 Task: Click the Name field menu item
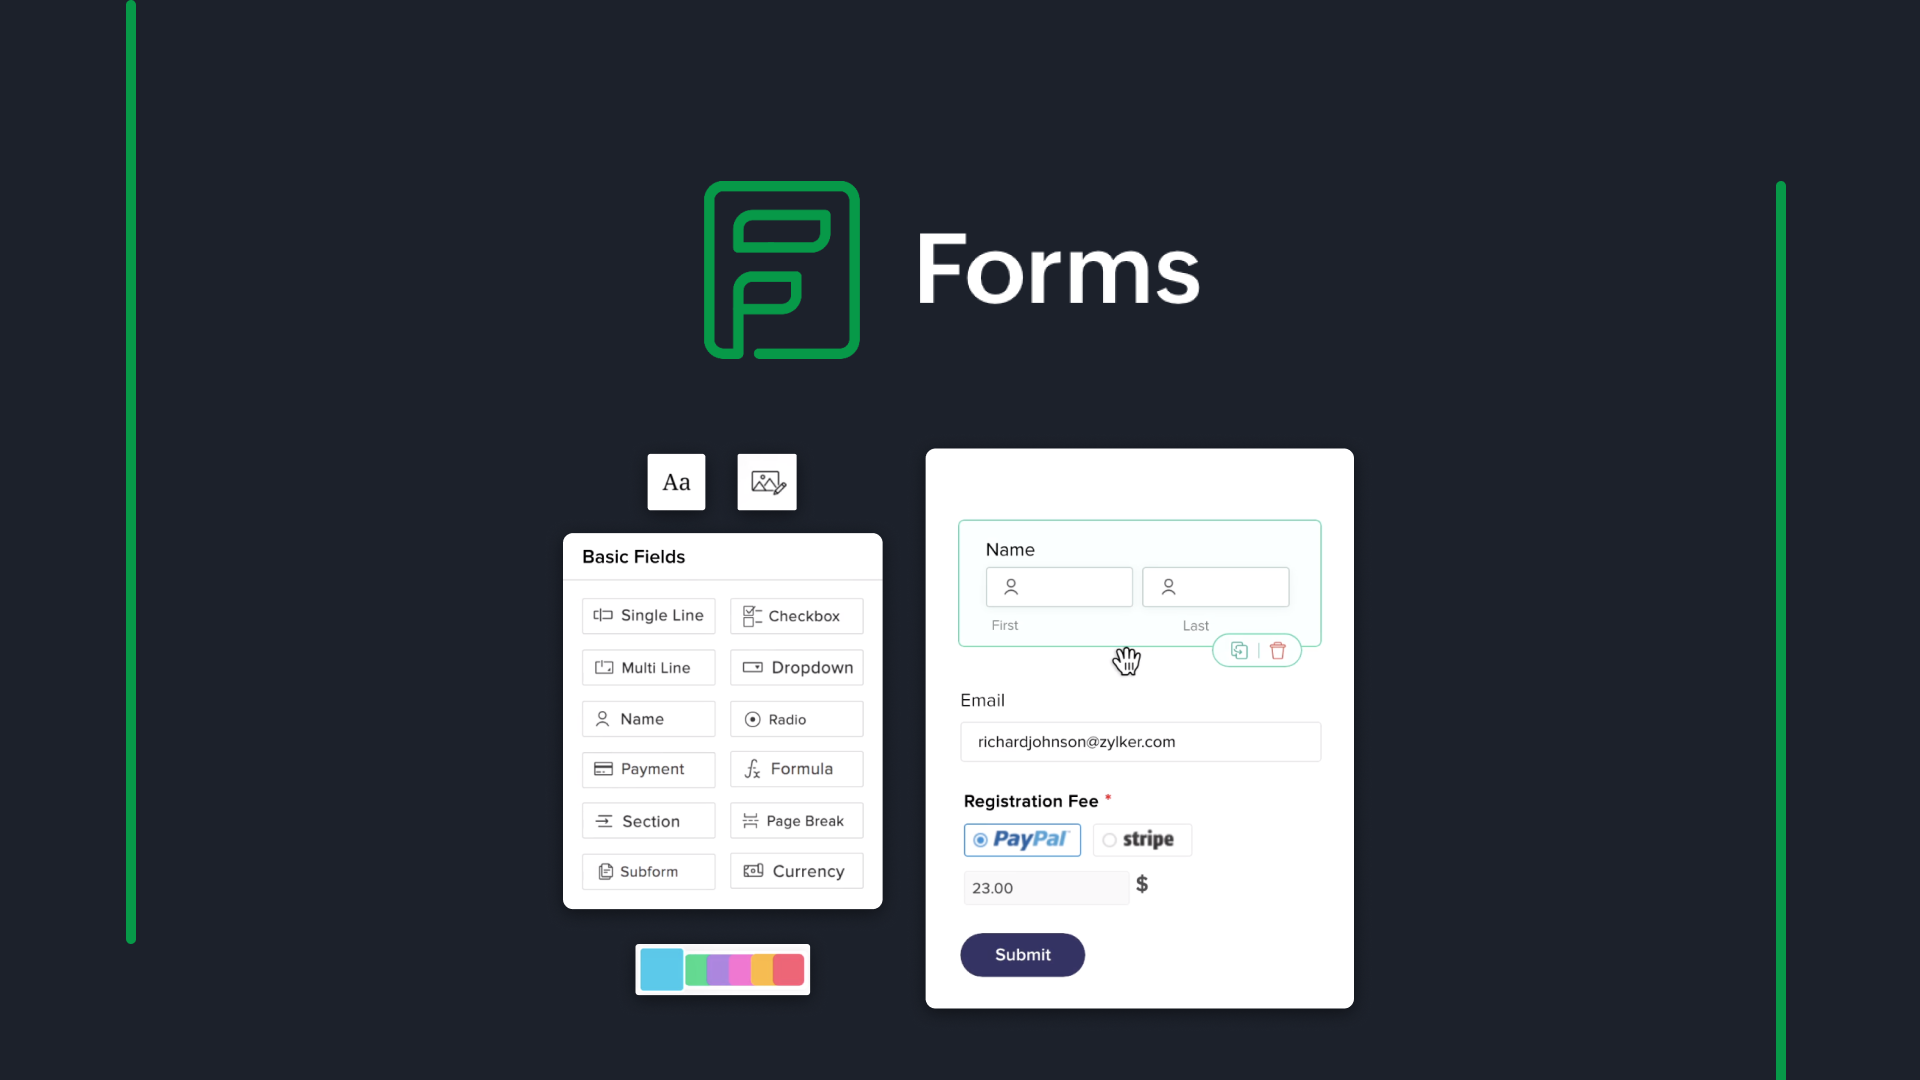[647, 719]
